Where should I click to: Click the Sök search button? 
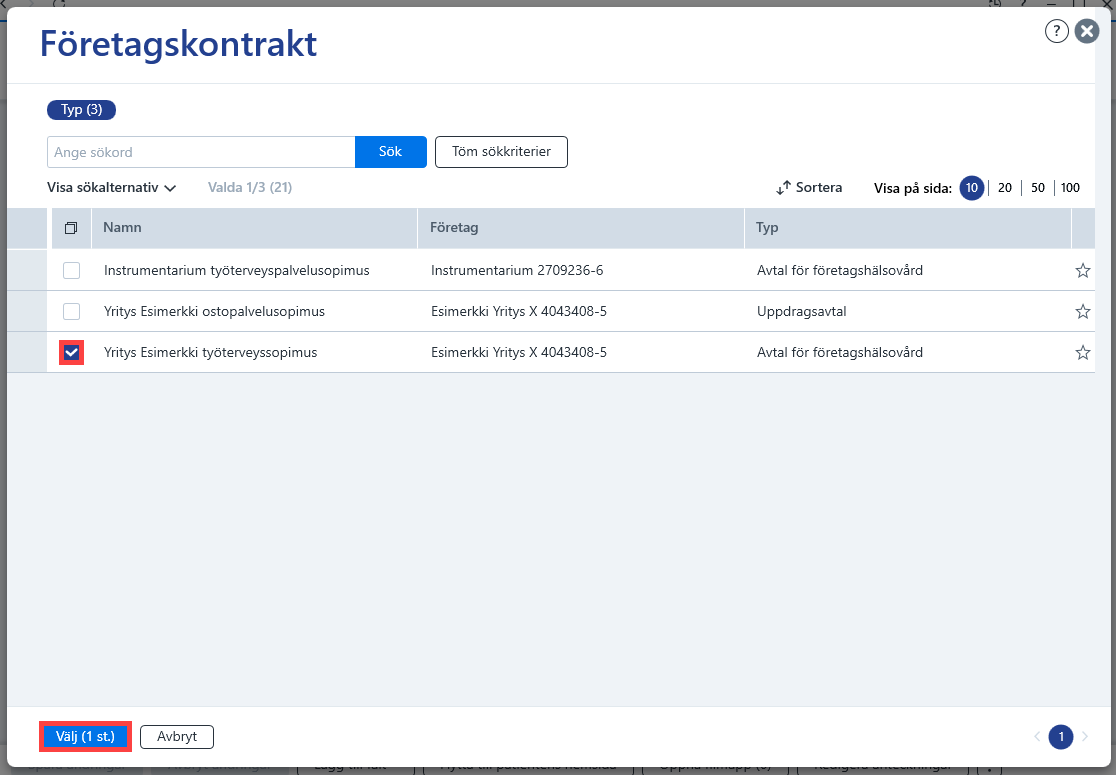[391, 152]
